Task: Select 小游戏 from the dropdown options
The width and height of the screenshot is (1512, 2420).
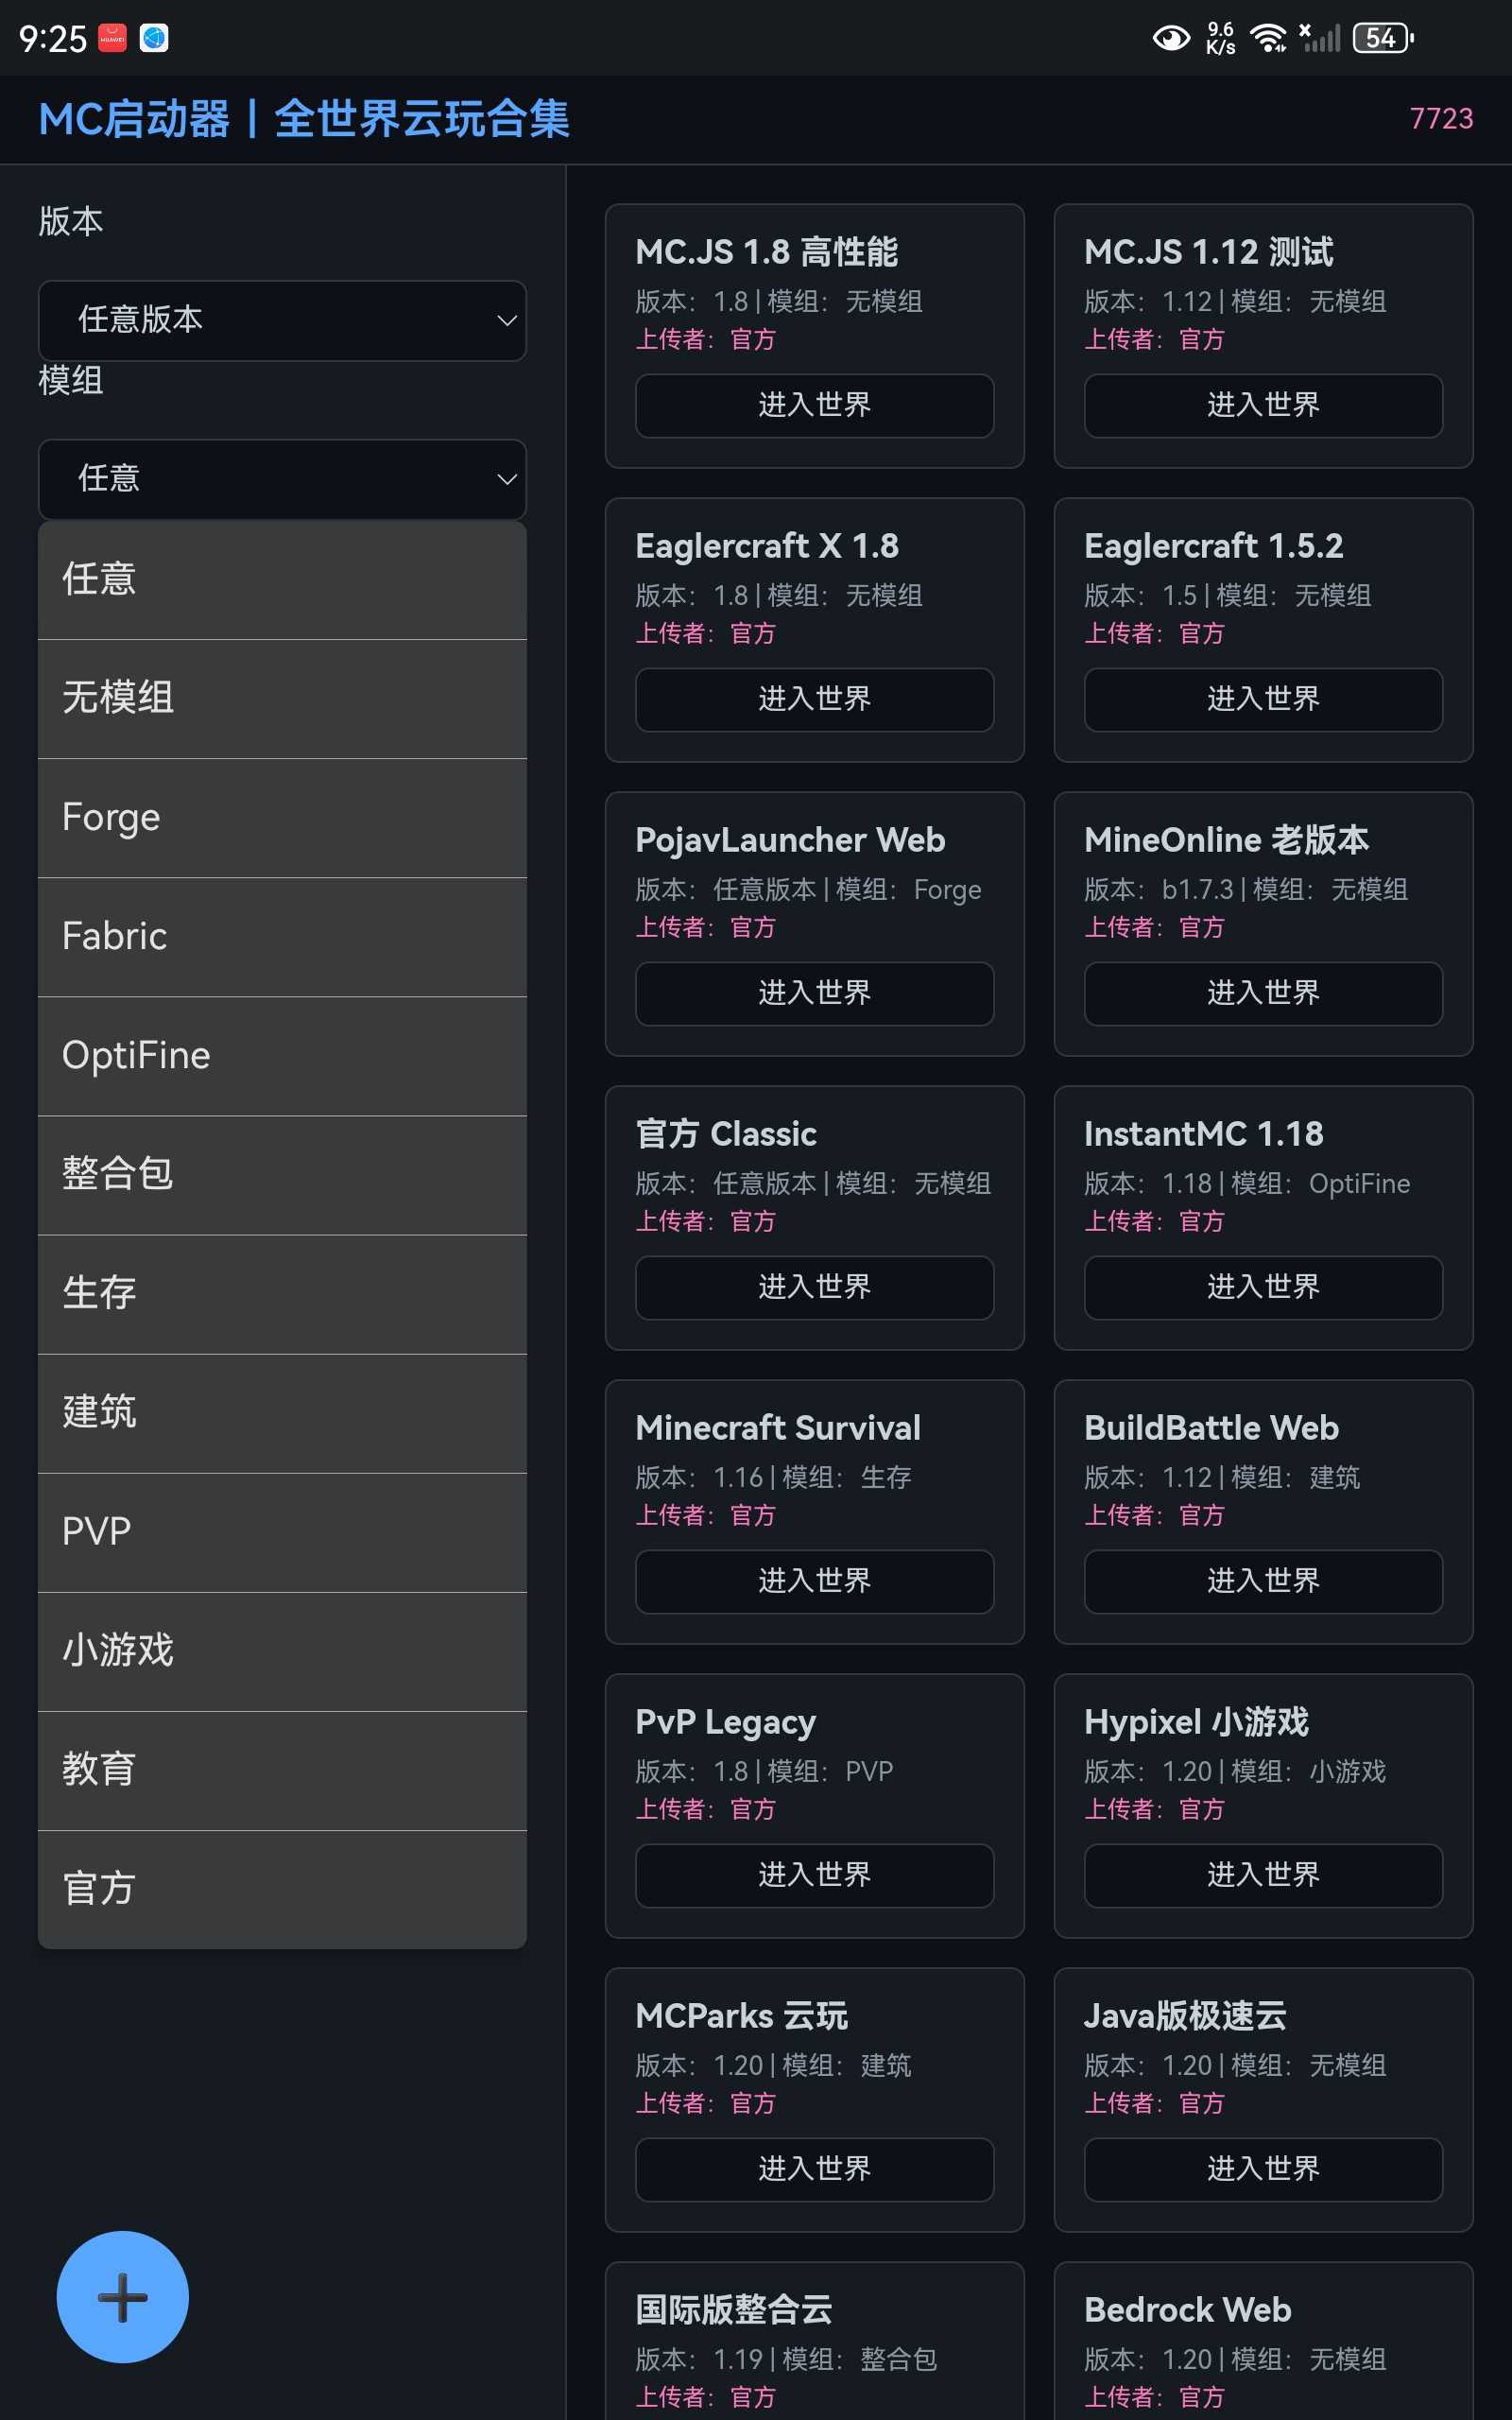Action: tap(282, 1650)
